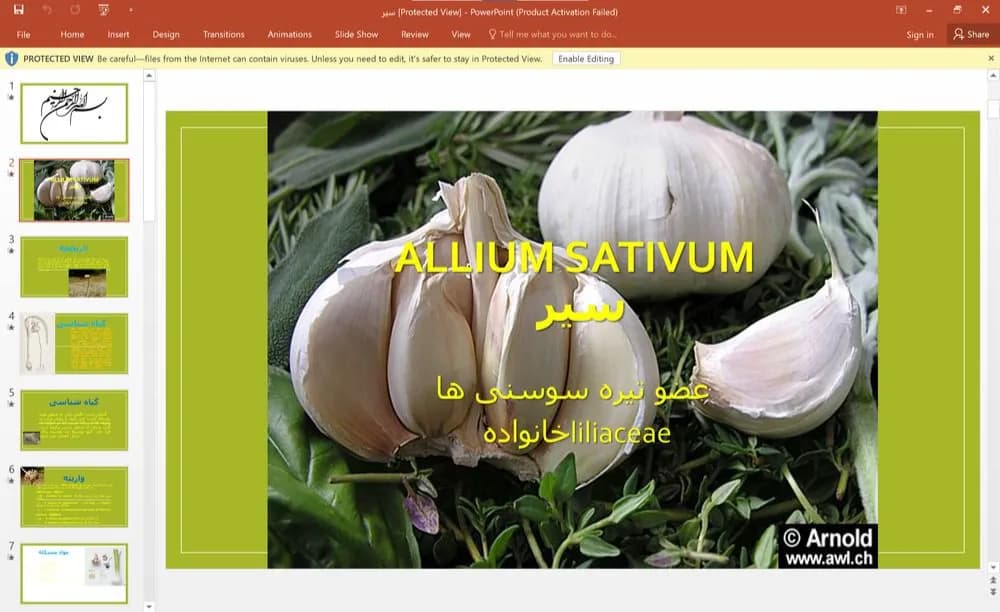Click thumbnail pane scroll up arrow
Screen dimensions: 1000x612
coord(149,76)
